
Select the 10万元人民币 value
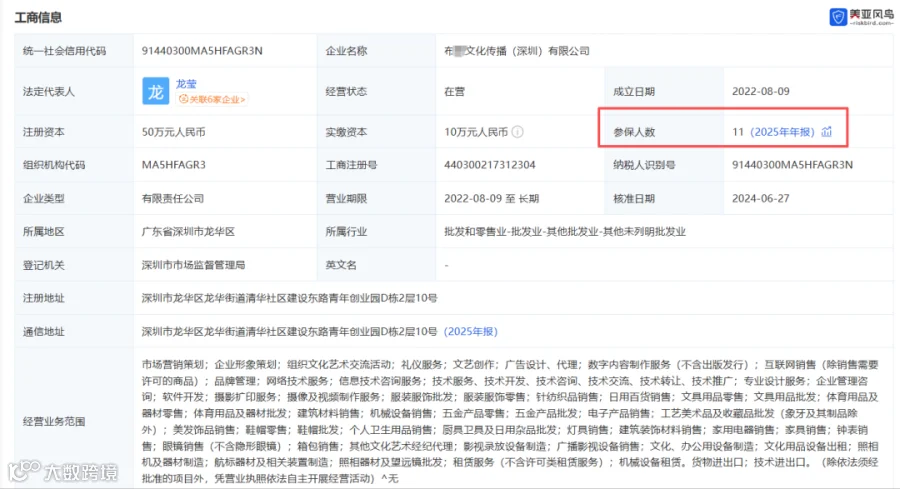[x=476, y=132]
